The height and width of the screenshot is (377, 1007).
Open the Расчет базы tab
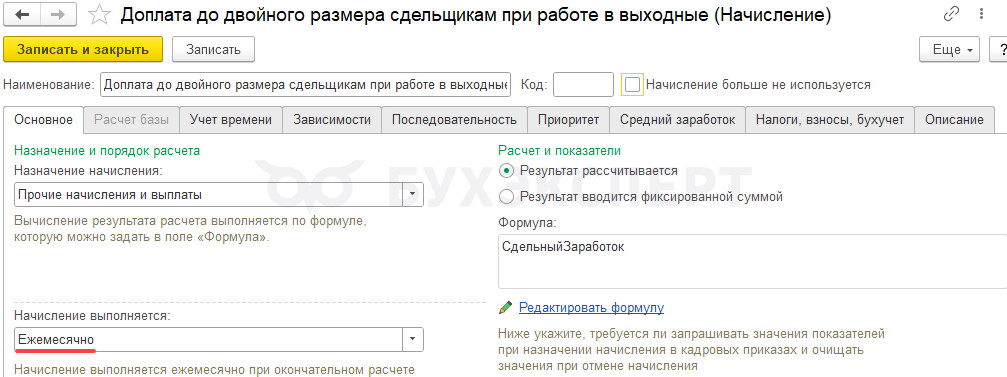point(132,119)
